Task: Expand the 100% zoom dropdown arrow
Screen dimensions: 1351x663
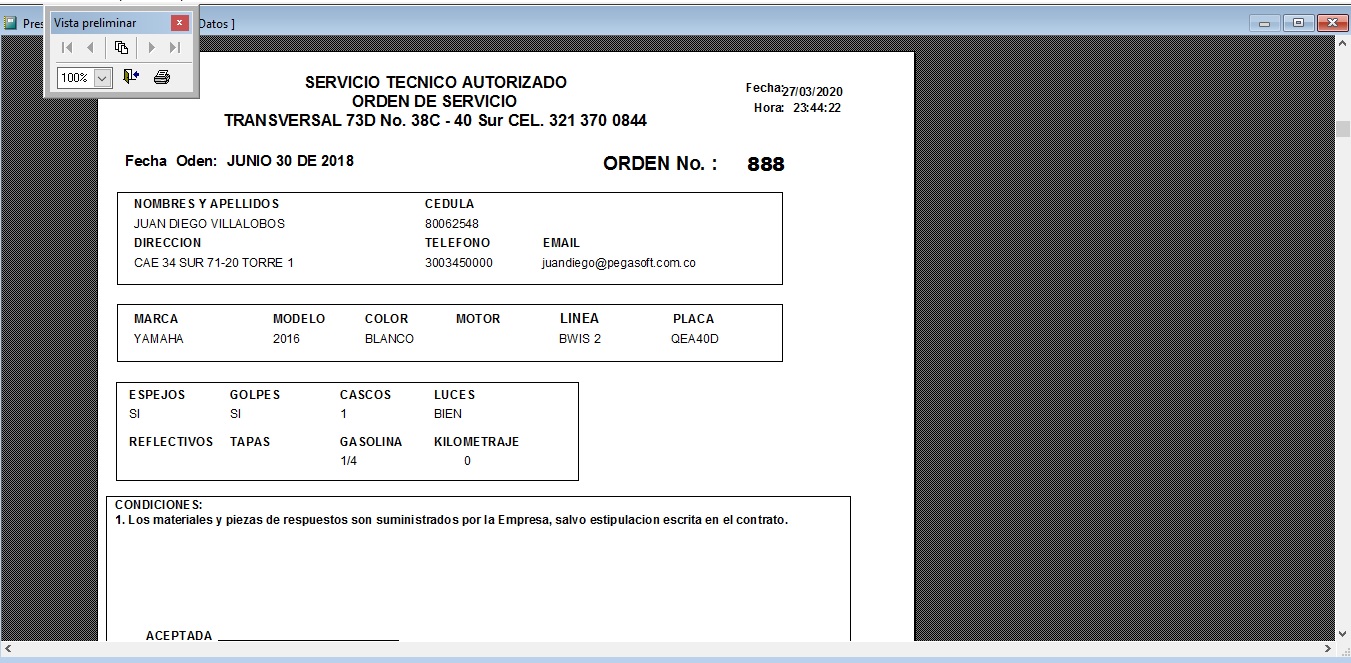Action: [102, 78]
